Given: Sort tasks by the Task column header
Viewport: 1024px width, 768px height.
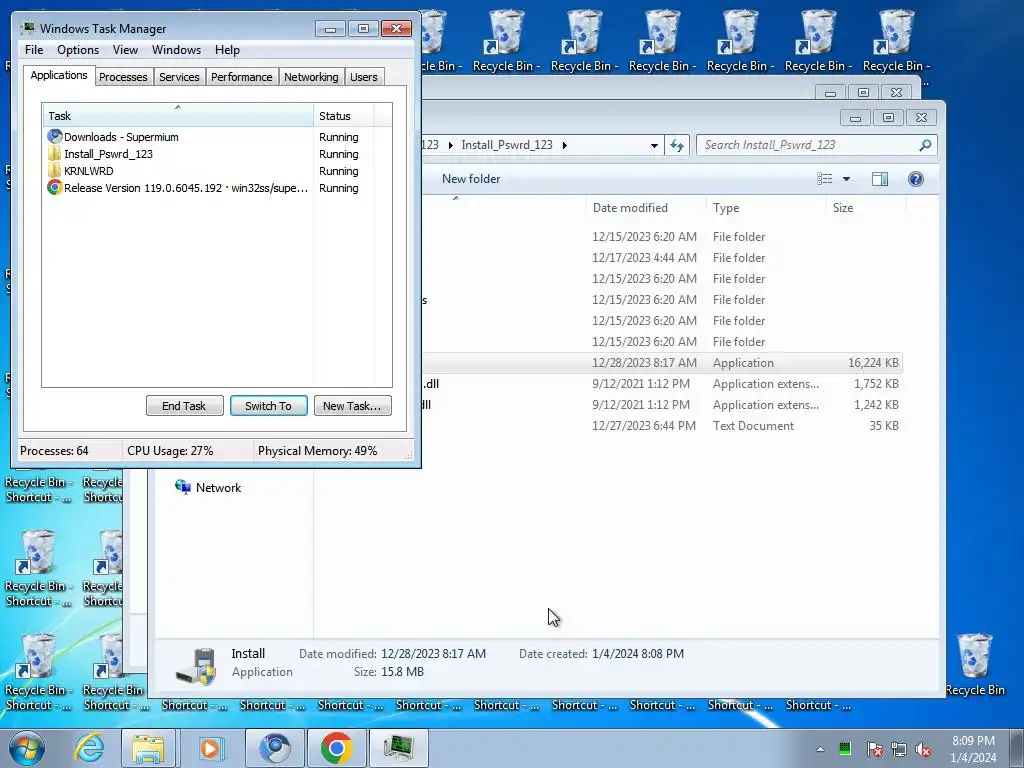Looking at the screenshot, I should tap(178, 116).
